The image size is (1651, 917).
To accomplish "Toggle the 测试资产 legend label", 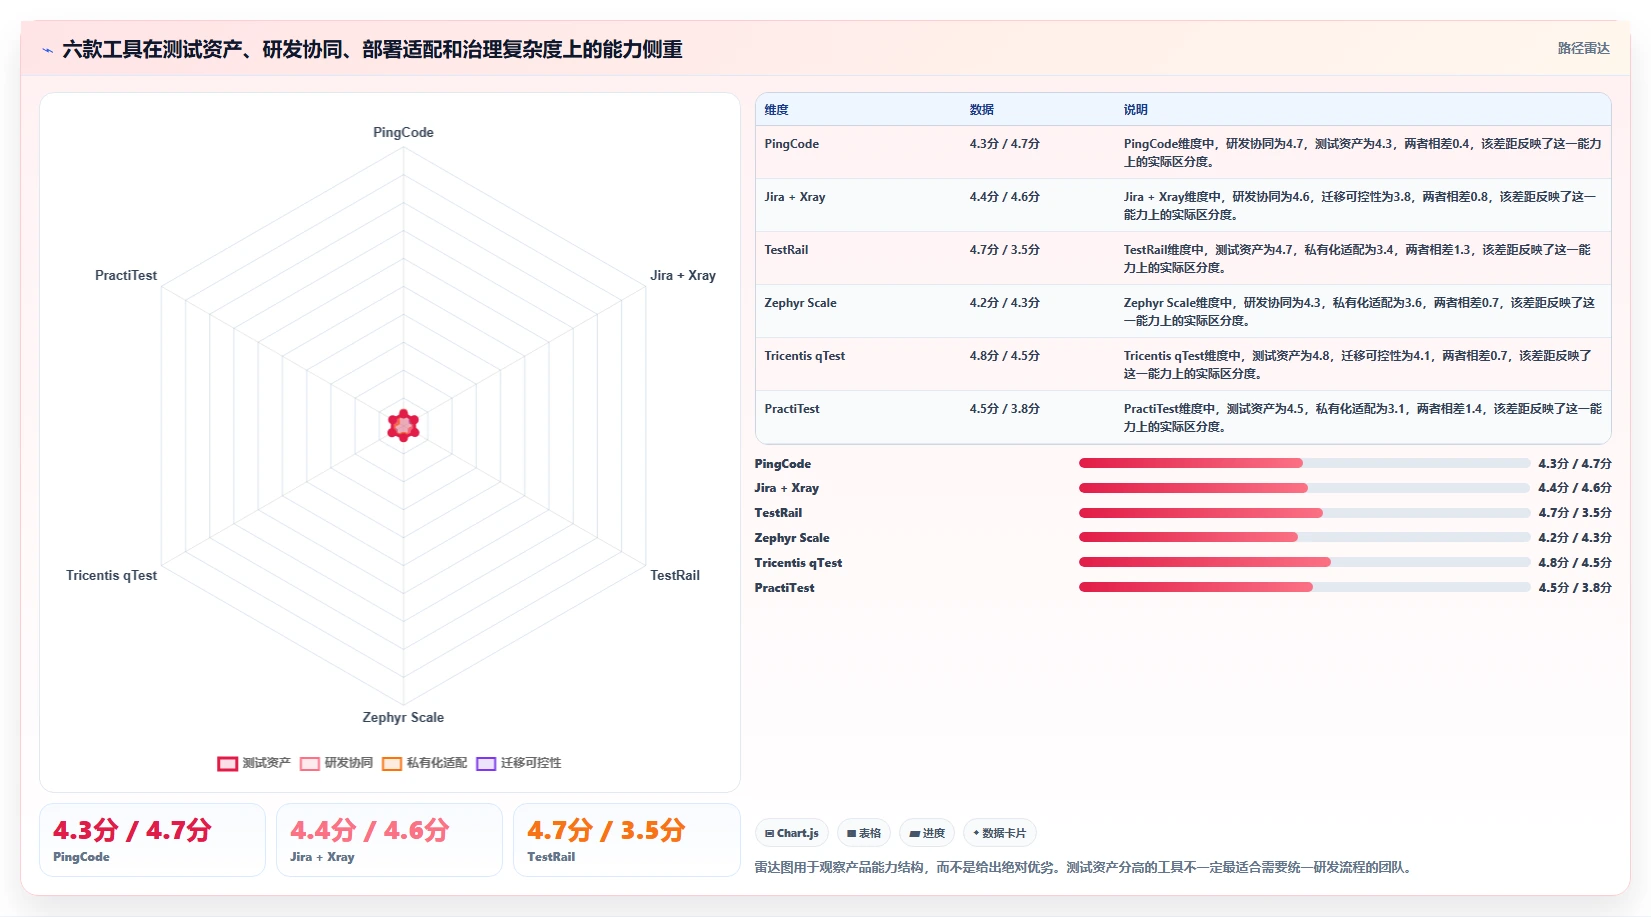I will (x=266, y=763).
